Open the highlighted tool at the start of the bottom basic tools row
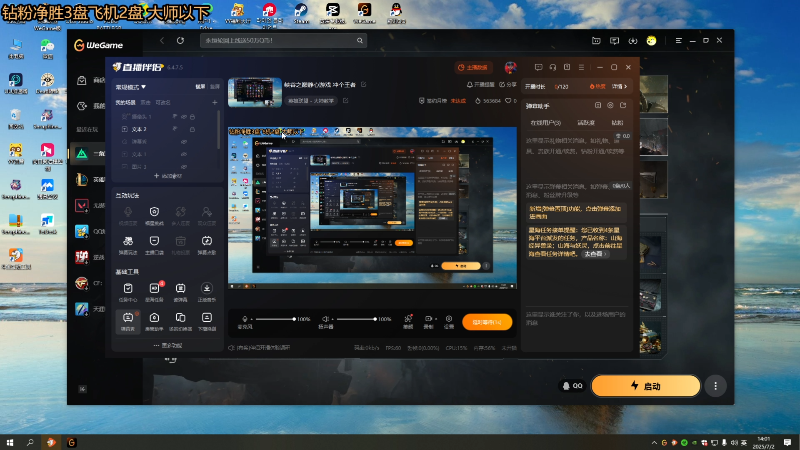This screenshot has width=800, height=450. tap(128, 321)
